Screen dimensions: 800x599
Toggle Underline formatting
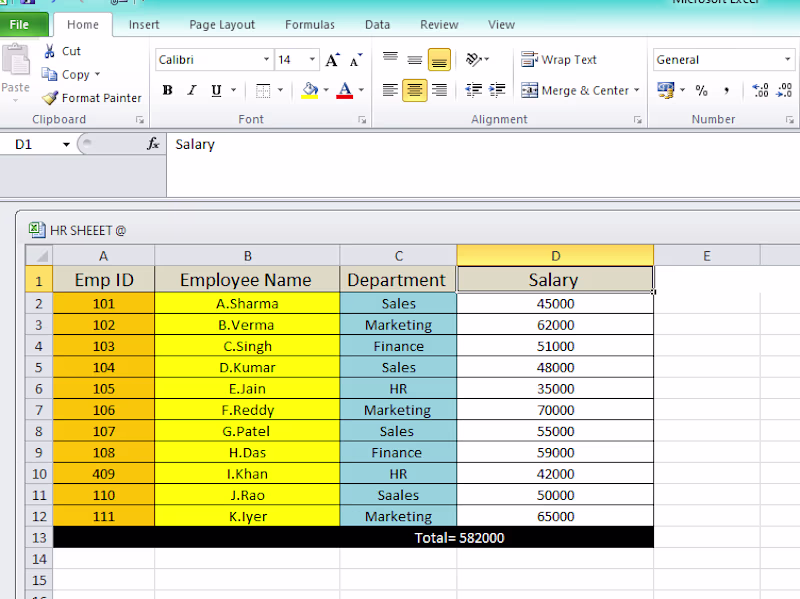[216, 90]
